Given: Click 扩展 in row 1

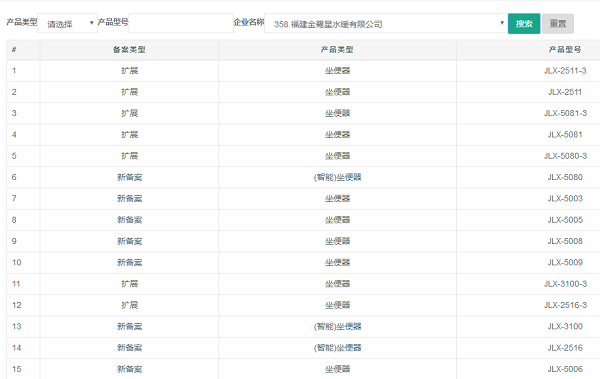Looking at the screenshot, I should pyautogui.click(x=129, y=71).
